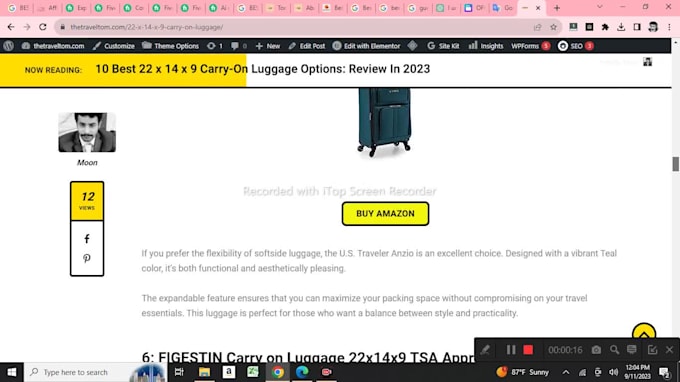Click the NOW READING article title
680x382 pixels.
[x=263, y=69]
